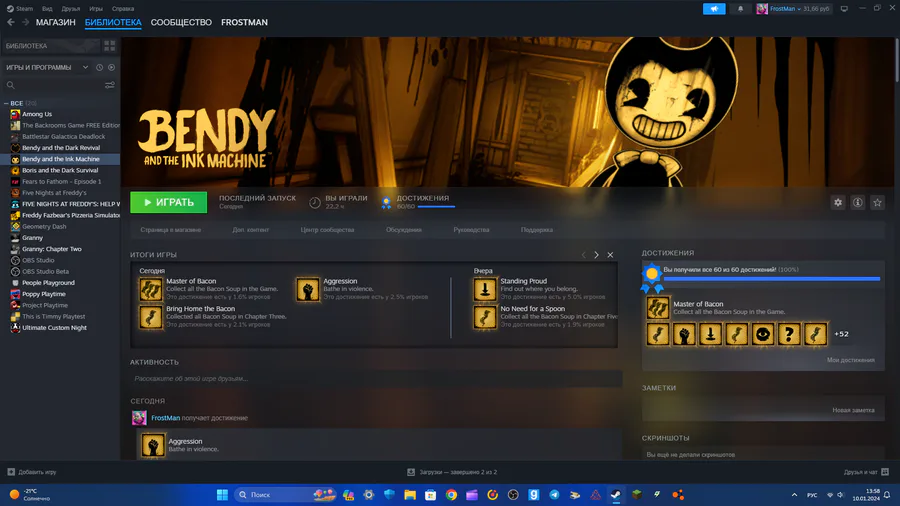
Task: Toggle library grid view icon
Action: [110, 45]
